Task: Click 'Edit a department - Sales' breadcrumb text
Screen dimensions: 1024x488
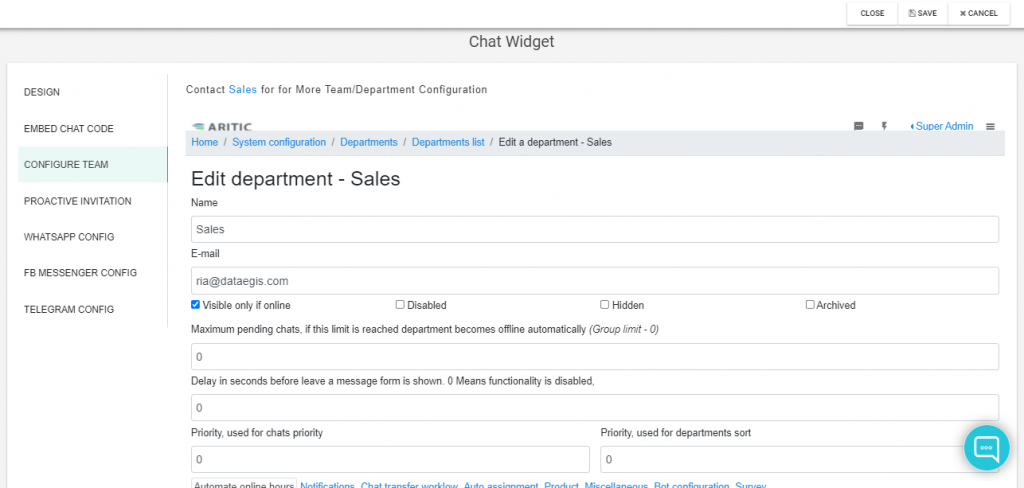Action: coord(555,142)
